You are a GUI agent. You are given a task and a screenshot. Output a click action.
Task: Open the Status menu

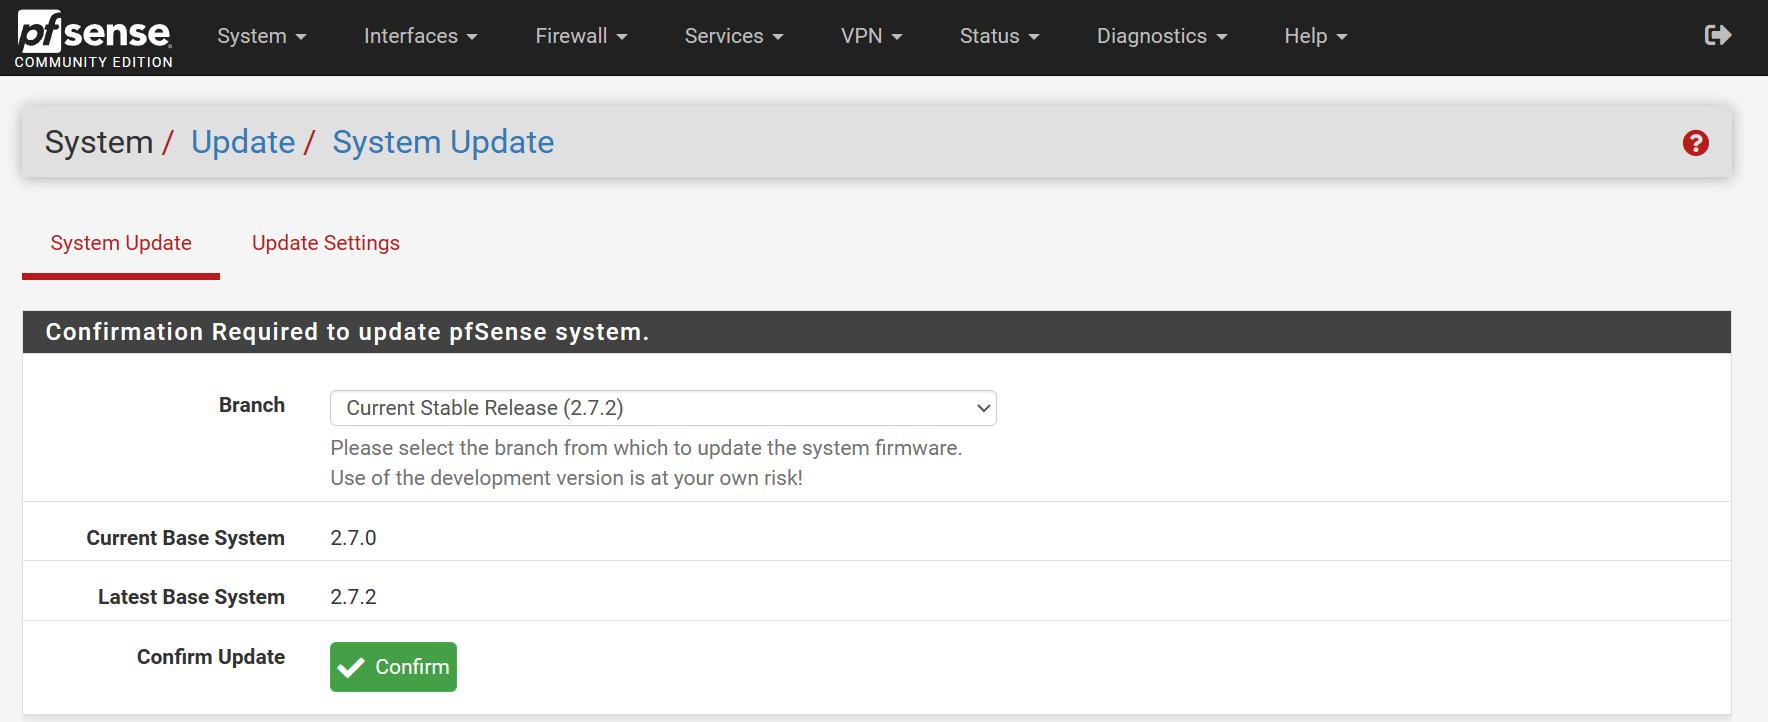coord(1000,36)
